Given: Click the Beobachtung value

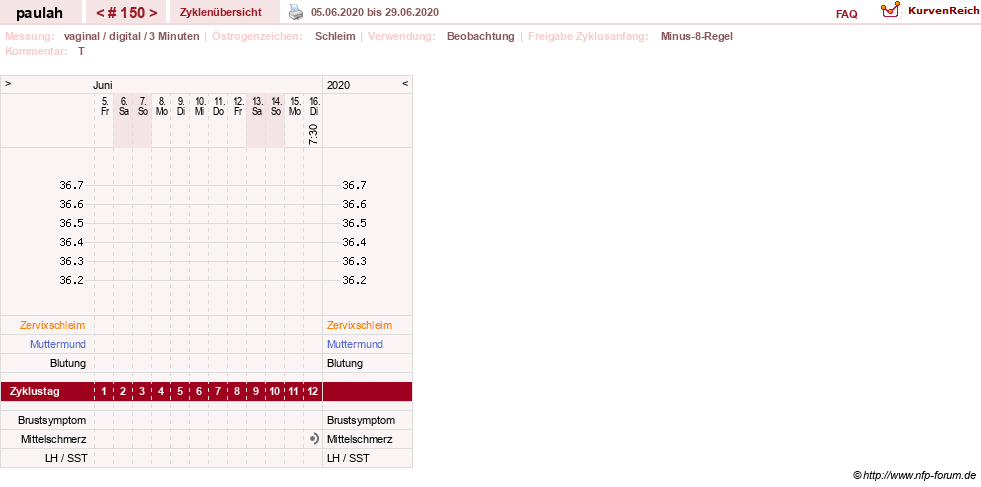Looking at the screenshot, I should tap(480, 36).
